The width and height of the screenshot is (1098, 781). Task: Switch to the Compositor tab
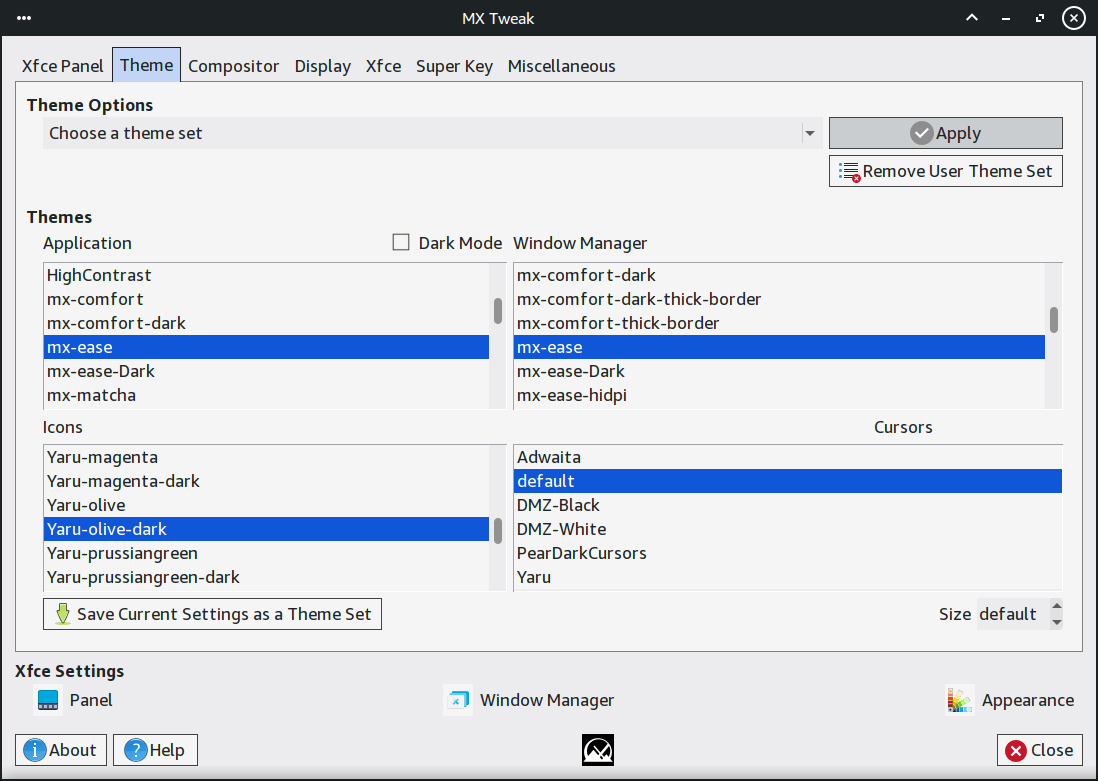click(233, 66)
